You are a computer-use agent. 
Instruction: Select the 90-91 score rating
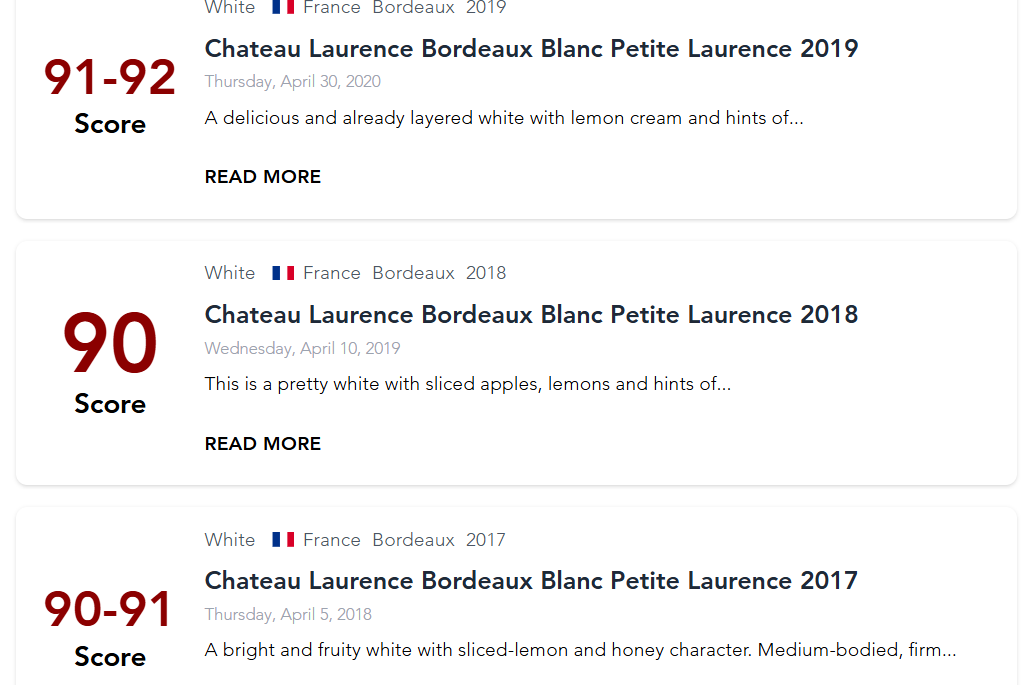pyautogui.click(x=109, y=610)
